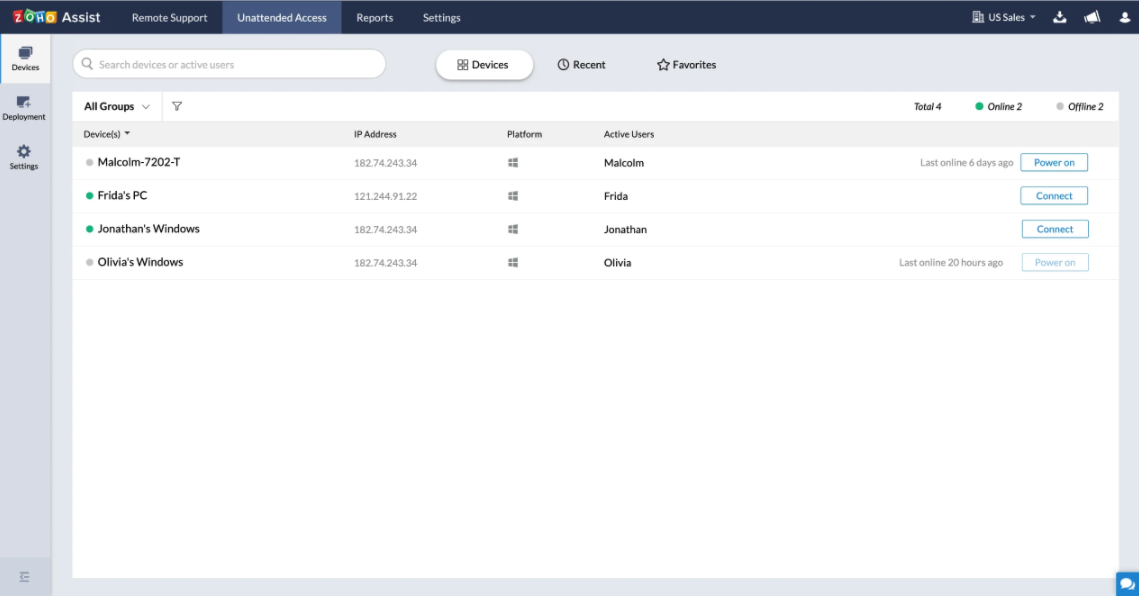Open the chat support bubble
Viewport: 1139px width, 597px height.
pyautogui.click(x=1126, y=584)
